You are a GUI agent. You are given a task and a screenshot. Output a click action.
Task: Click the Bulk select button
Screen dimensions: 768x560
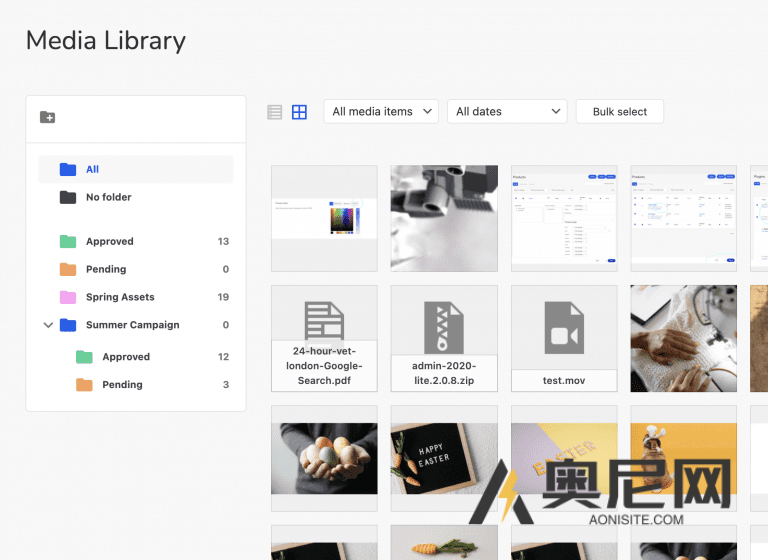620,112
